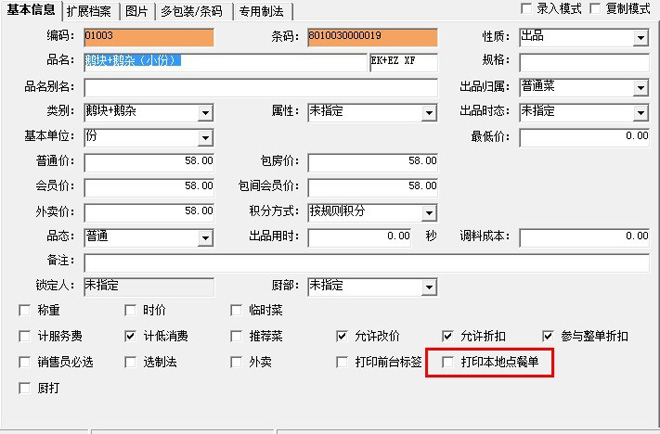Enable the 录入模式 checkbox
Screen dimensions: 660x434
point(526,9)
